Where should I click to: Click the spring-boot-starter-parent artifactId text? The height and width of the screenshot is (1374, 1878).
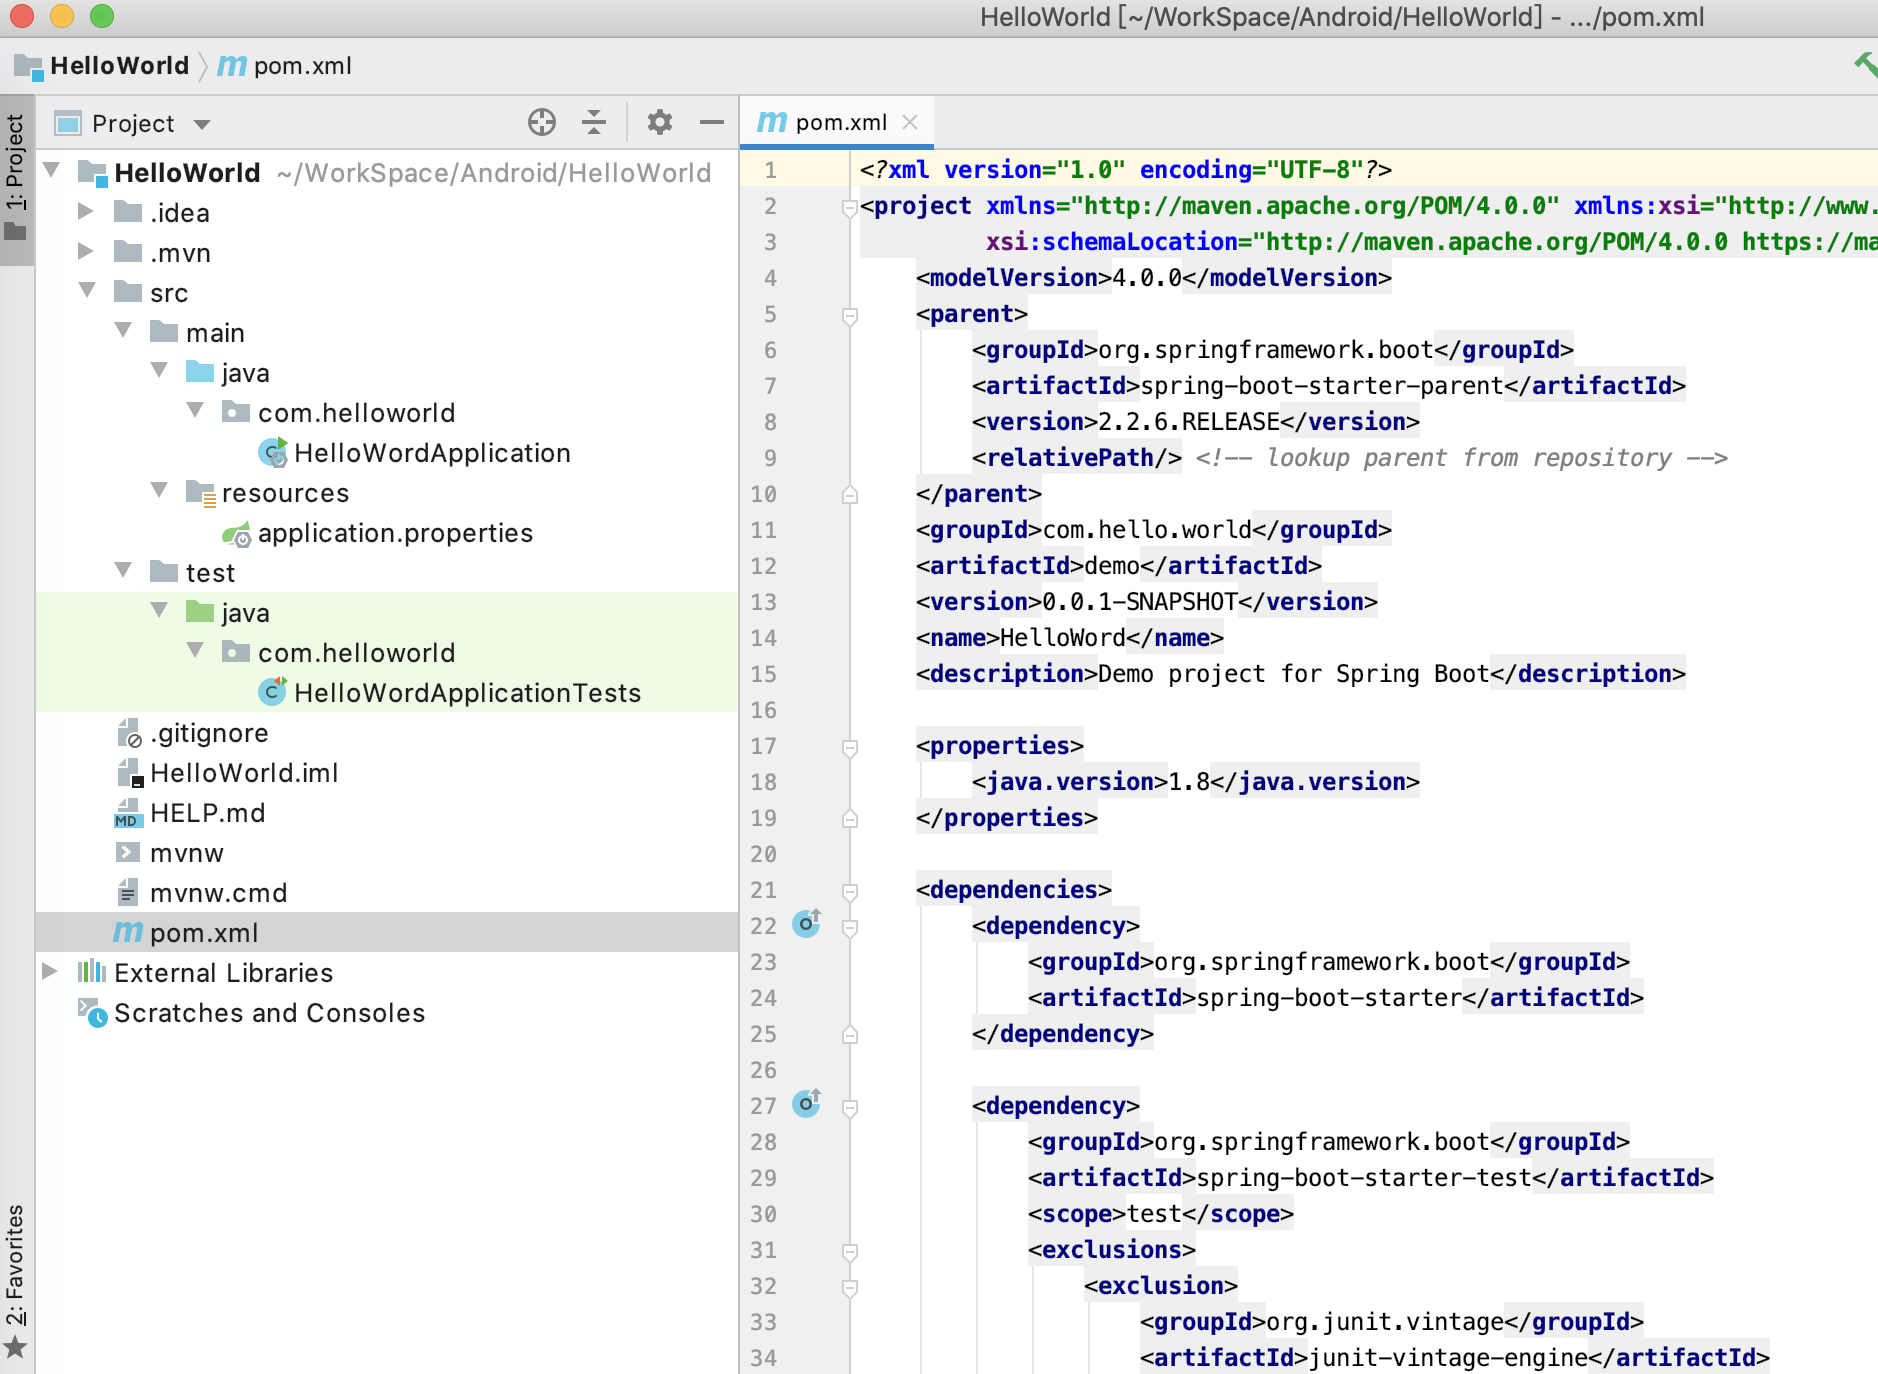pyautogui.click(x=1322, y=386)
